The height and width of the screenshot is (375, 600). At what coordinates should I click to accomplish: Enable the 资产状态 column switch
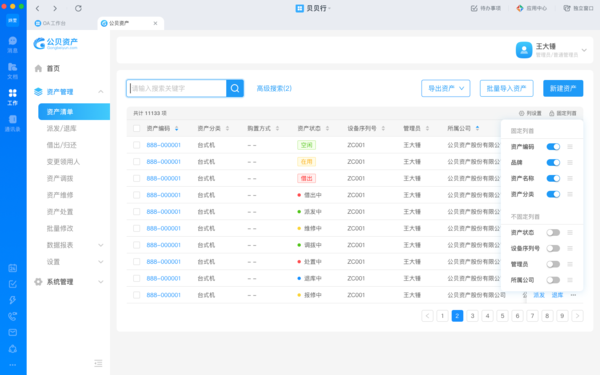(553, 233)
